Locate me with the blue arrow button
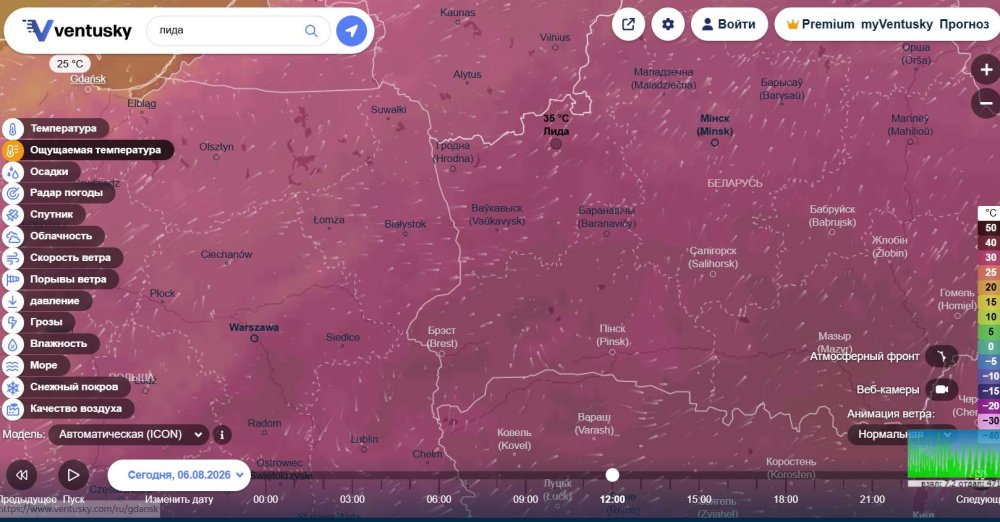Viewport: 1000px width, 522px height. click(351, 31)
